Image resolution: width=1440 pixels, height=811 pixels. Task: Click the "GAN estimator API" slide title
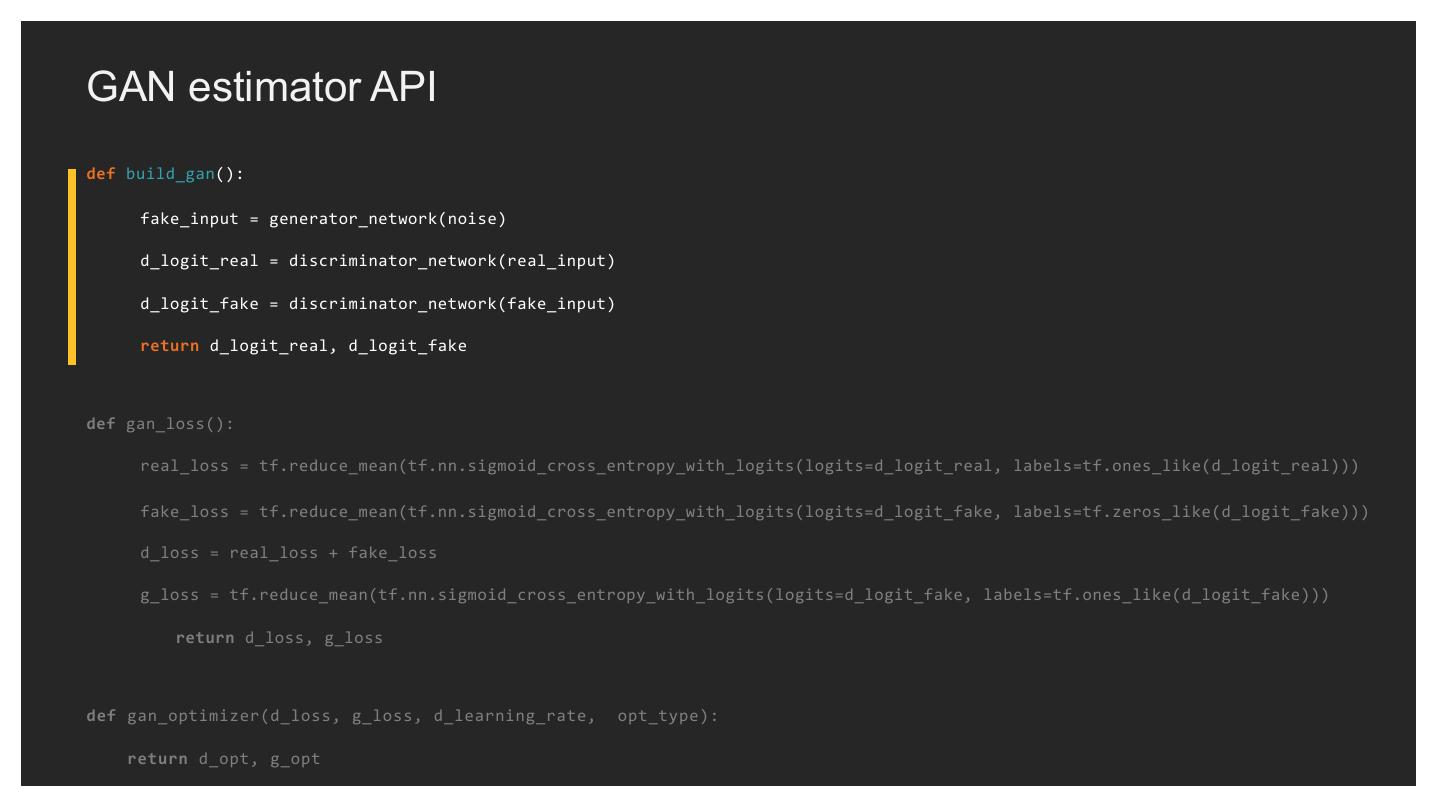261,88
